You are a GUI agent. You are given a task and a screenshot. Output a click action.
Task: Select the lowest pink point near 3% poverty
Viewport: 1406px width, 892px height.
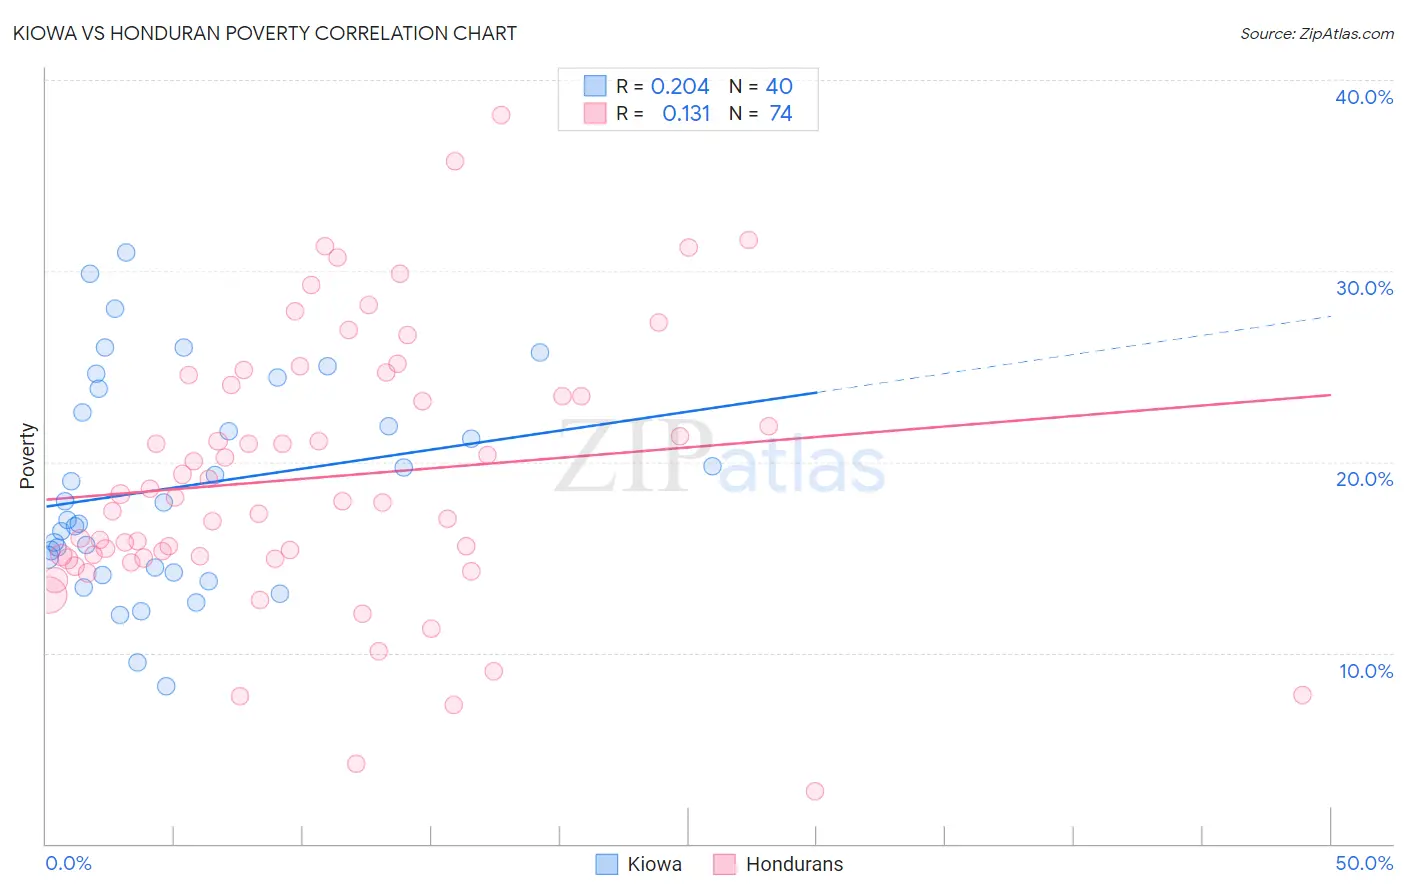[x=815, y=791]
